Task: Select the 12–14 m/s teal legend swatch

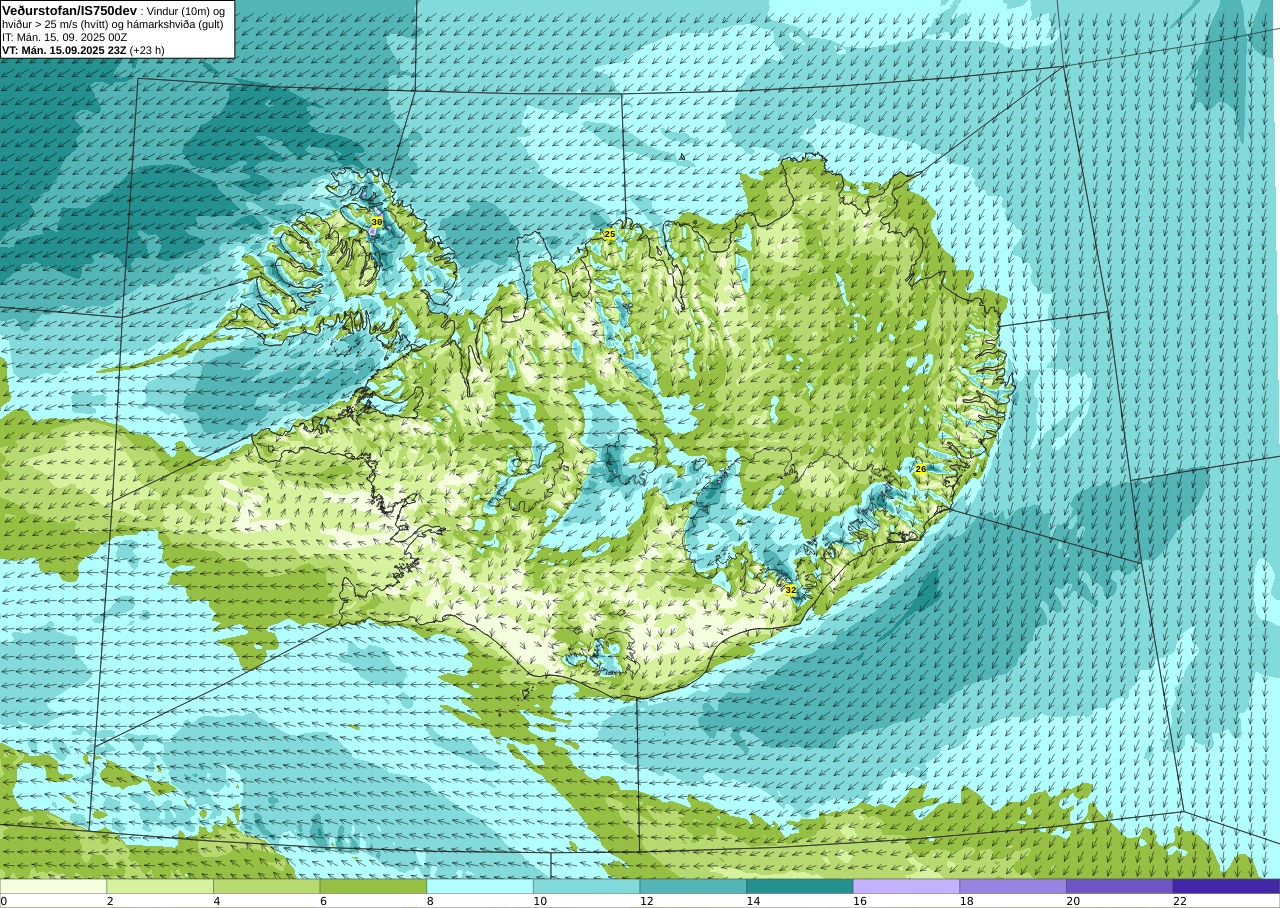Action: pos(693,886)
